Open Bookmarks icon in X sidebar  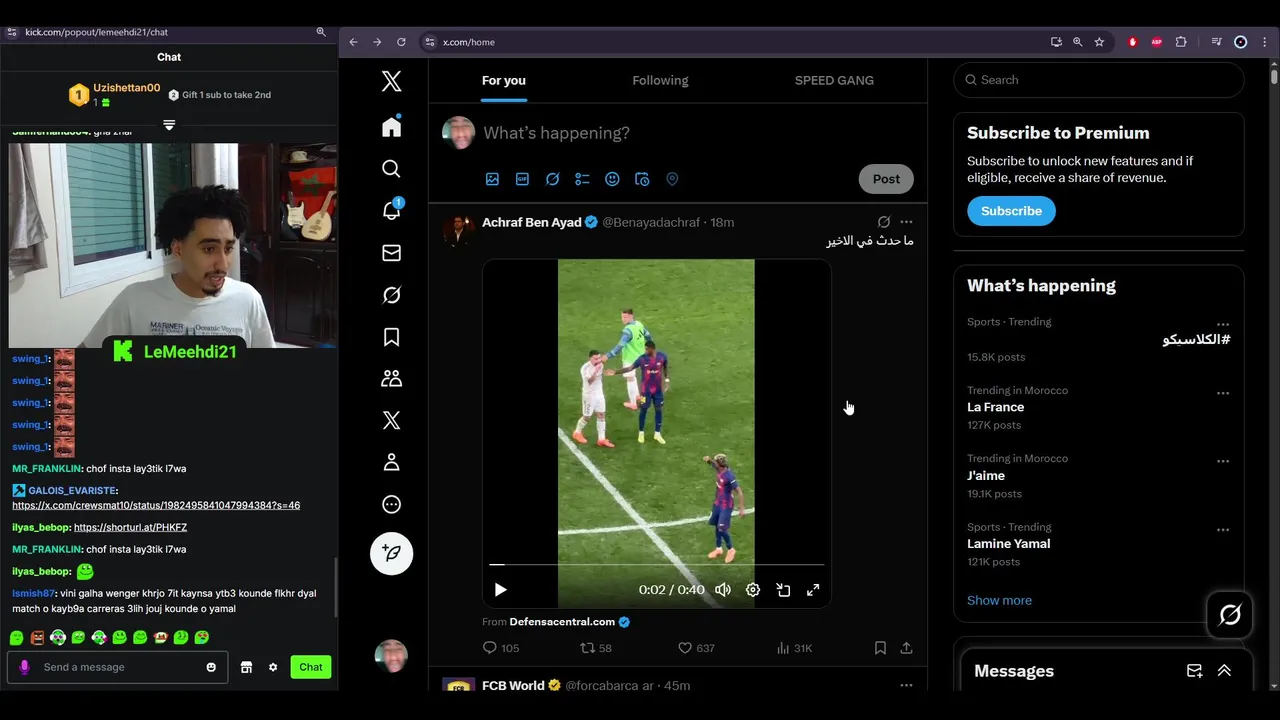(391, 337)
